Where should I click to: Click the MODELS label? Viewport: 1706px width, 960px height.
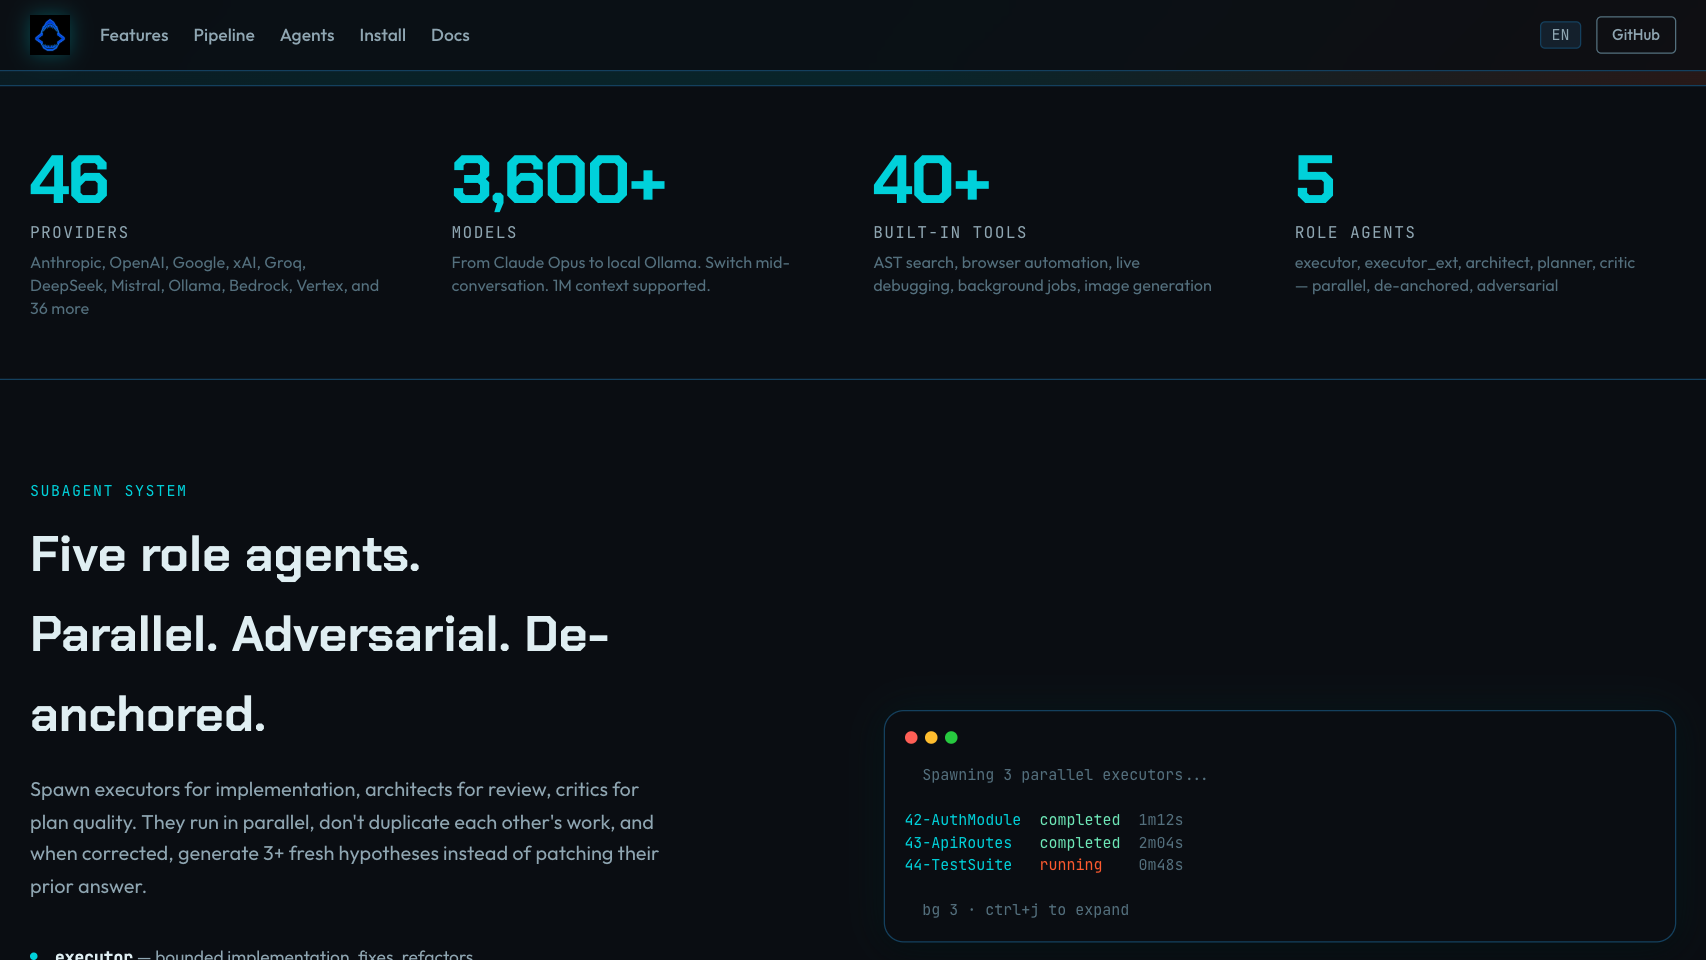[x=484, y=233]
